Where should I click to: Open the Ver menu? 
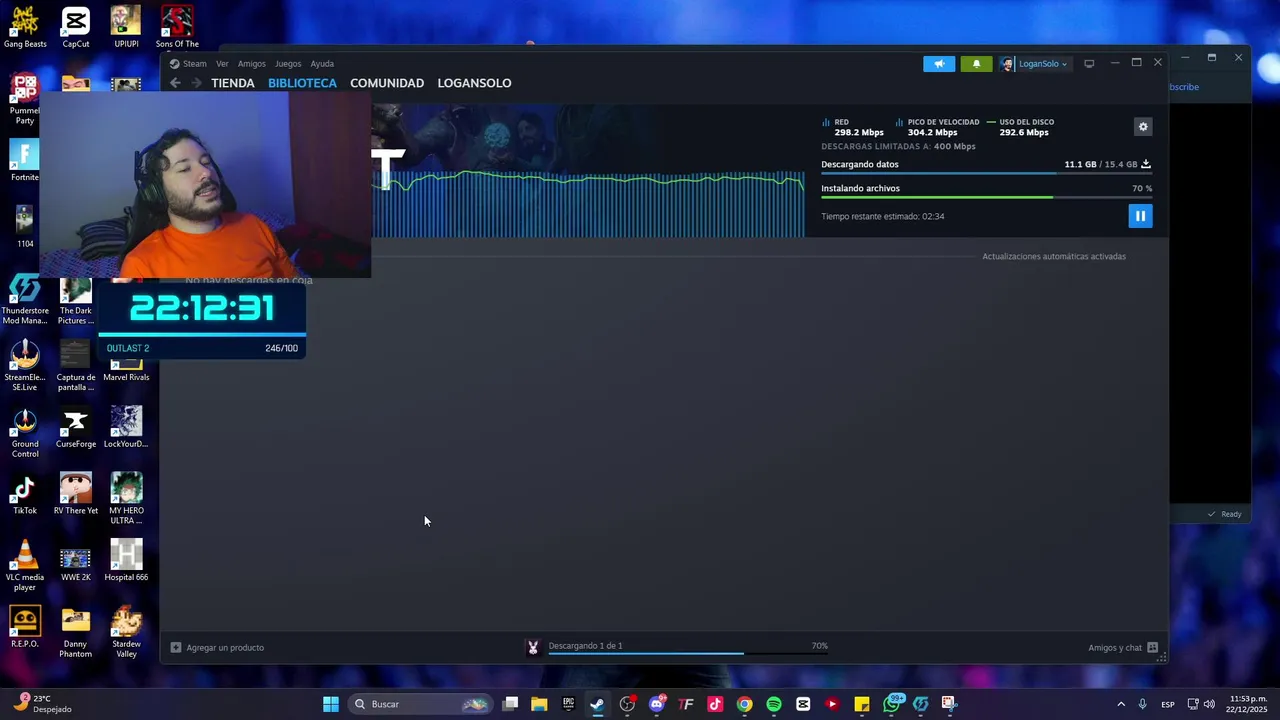[x=222, y=64]
